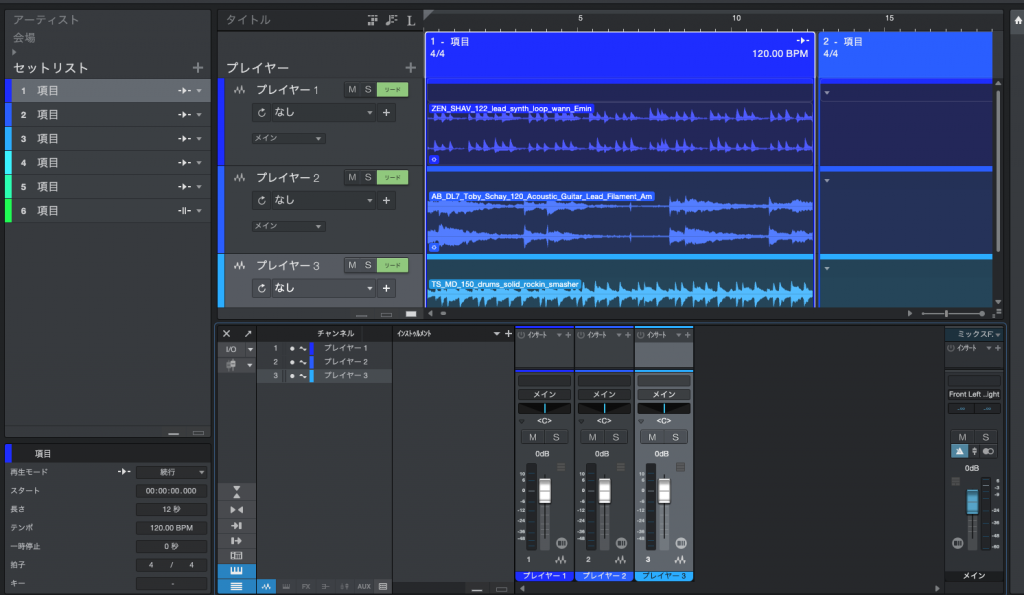
Task: Open the keyboard view icon in the console sidebar
Action: coord(236,570)
